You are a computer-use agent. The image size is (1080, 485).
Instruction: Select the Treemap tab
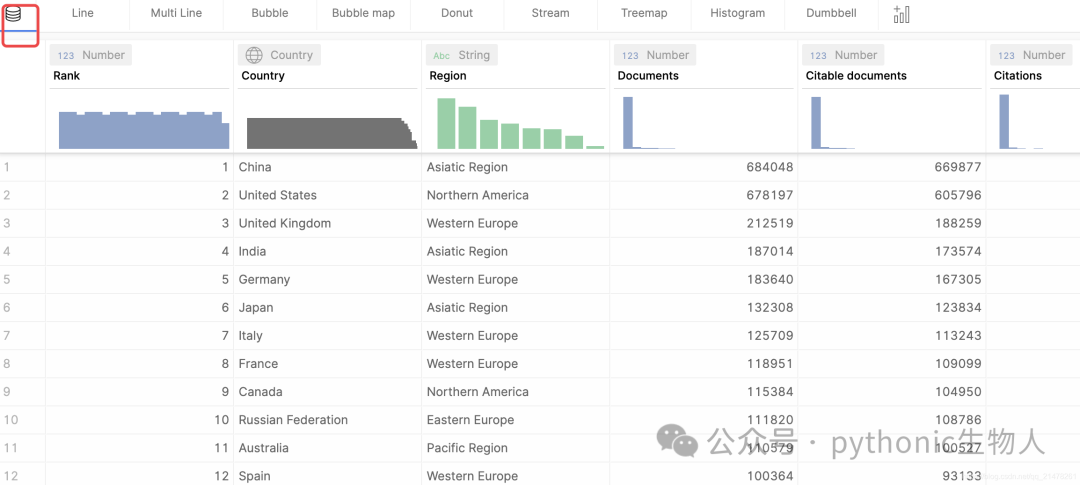(x=644, y=13)
